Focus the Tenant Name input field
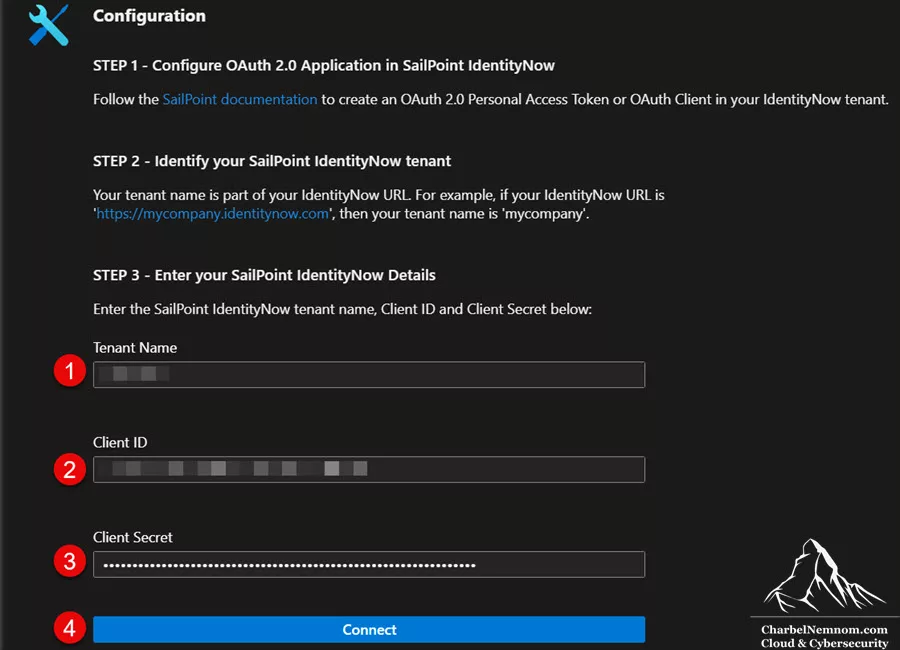Screen dimensions: 900x650 [369, 374]
